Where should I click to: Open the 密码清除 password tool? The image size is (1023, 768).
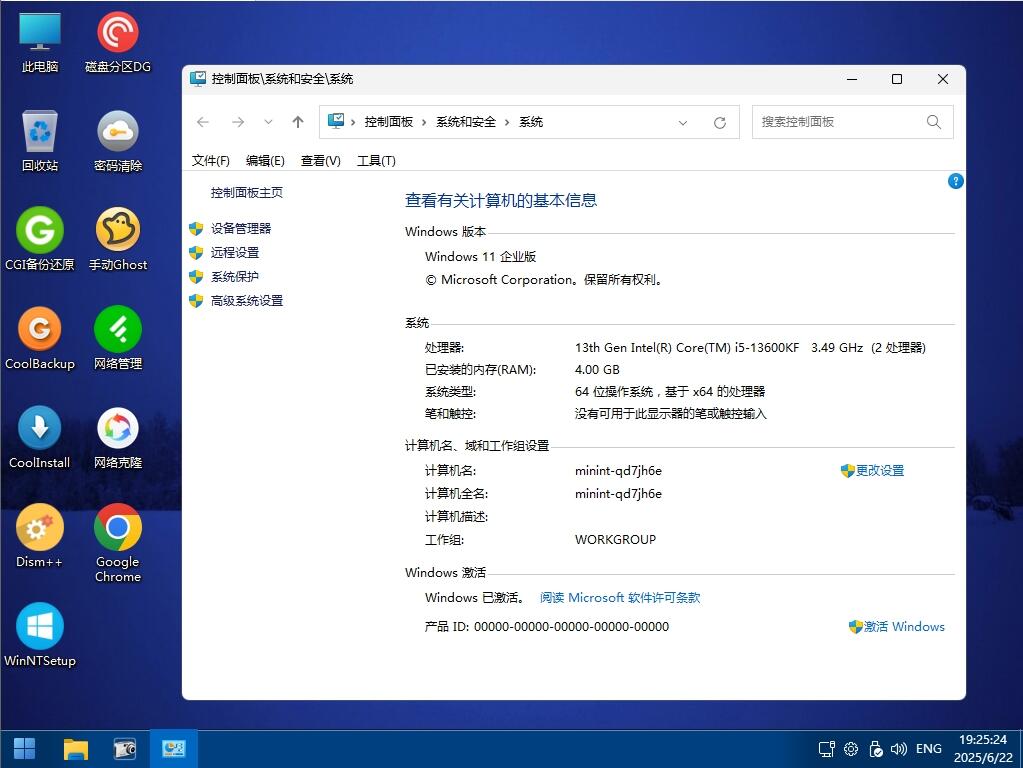pyautogui.click(x=116, y=130)
